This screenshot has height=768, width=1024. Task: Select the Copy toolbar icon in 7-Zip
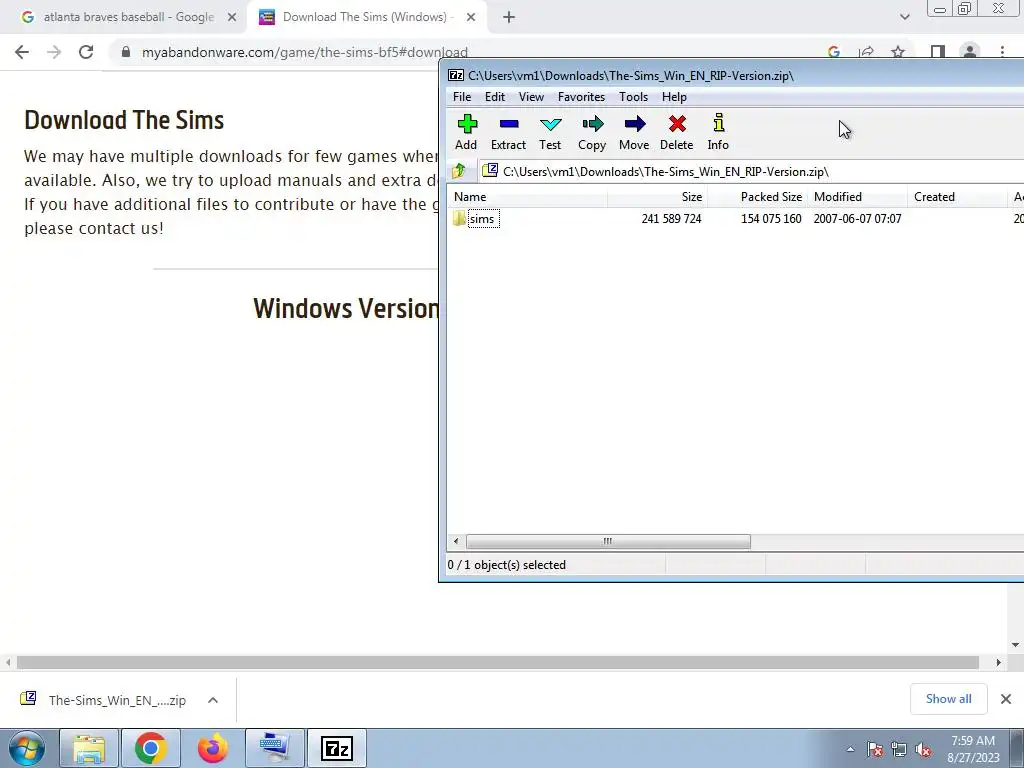pyautogui.click(x=592, y=133)
